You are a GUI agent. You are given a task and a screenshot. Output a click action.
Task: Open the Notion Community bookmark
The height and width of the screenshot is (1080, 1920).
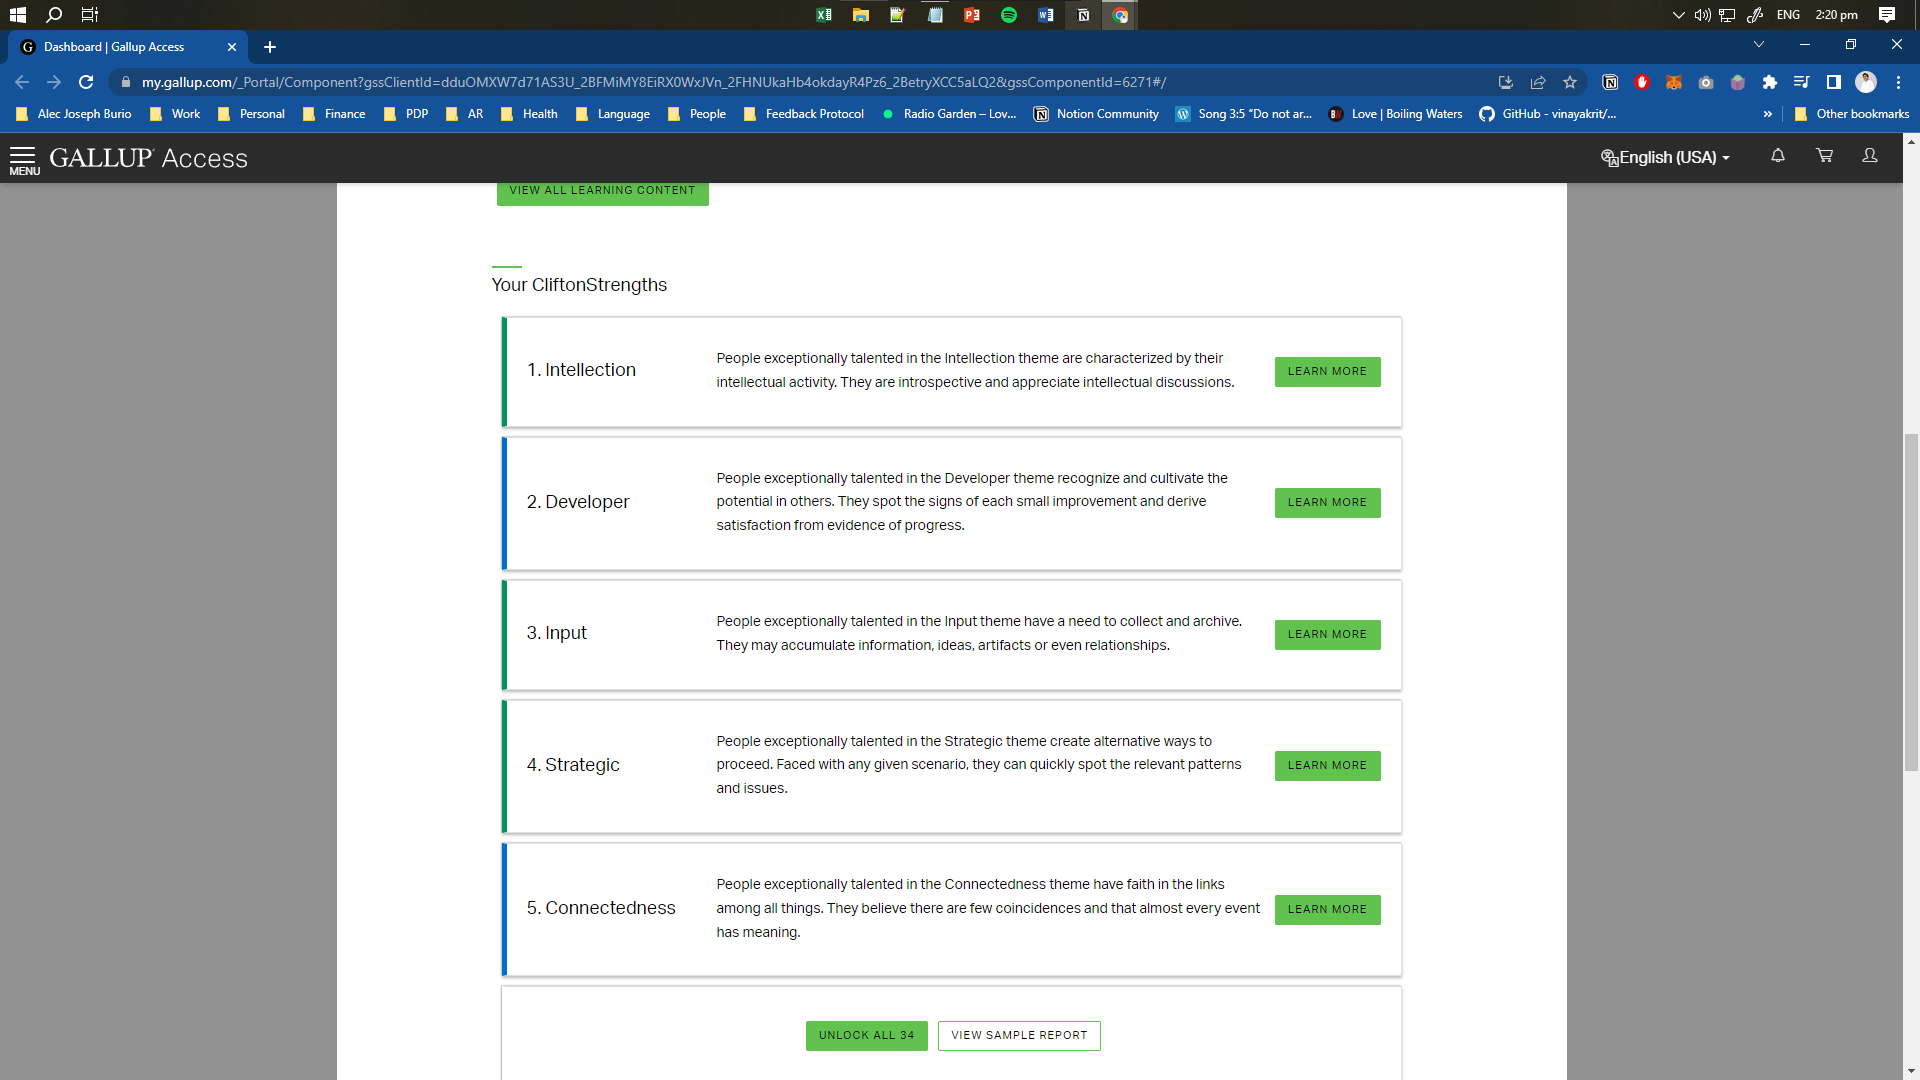tap(1096, 114)
